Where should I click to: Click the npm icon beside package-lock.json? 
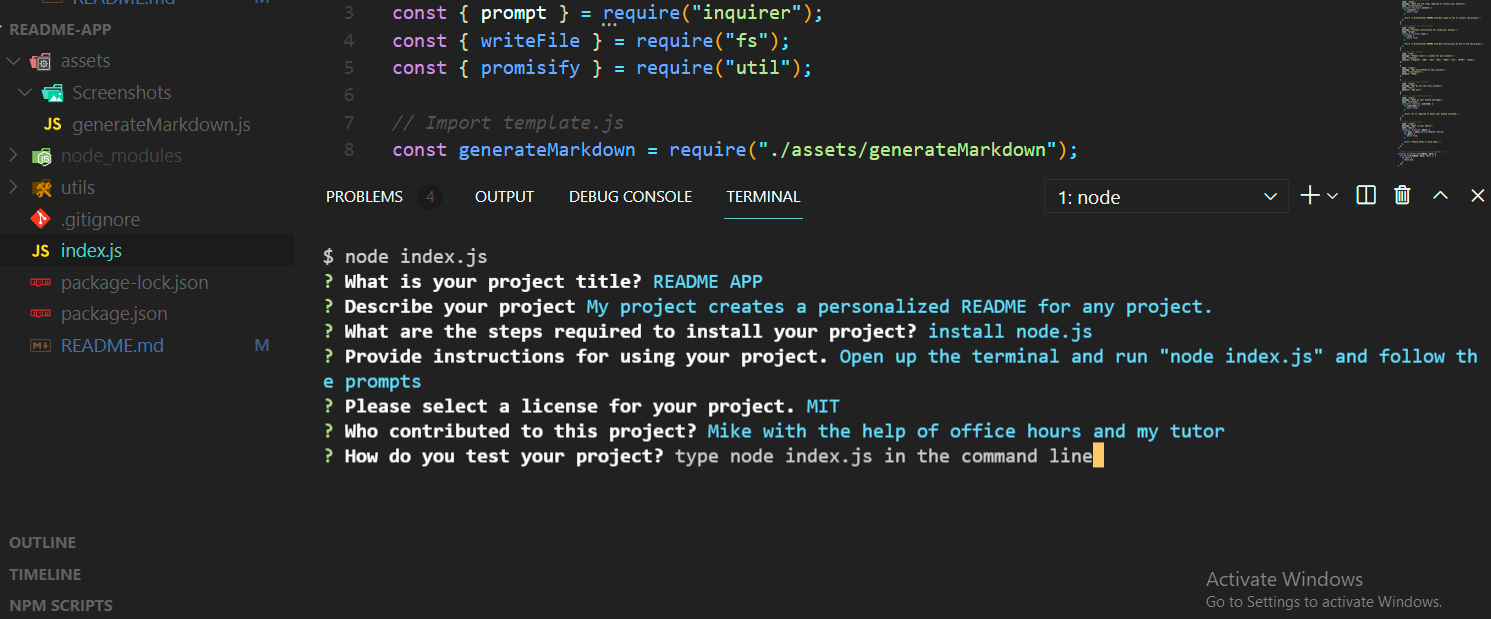pos(41,283)
